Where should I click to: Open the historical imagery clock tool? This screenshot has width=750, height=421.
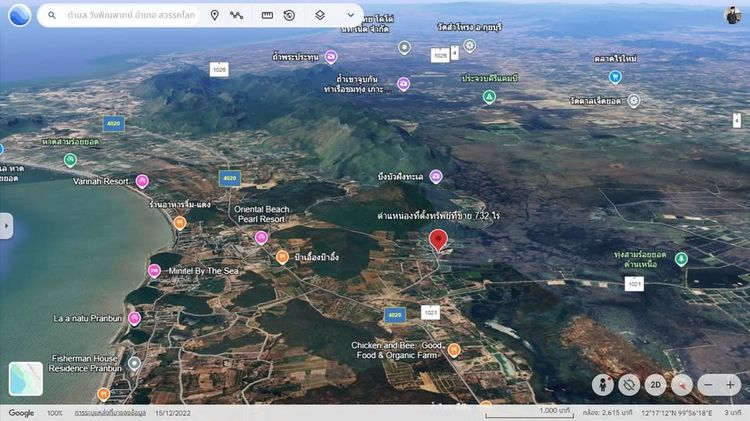[x=289, y=15]
